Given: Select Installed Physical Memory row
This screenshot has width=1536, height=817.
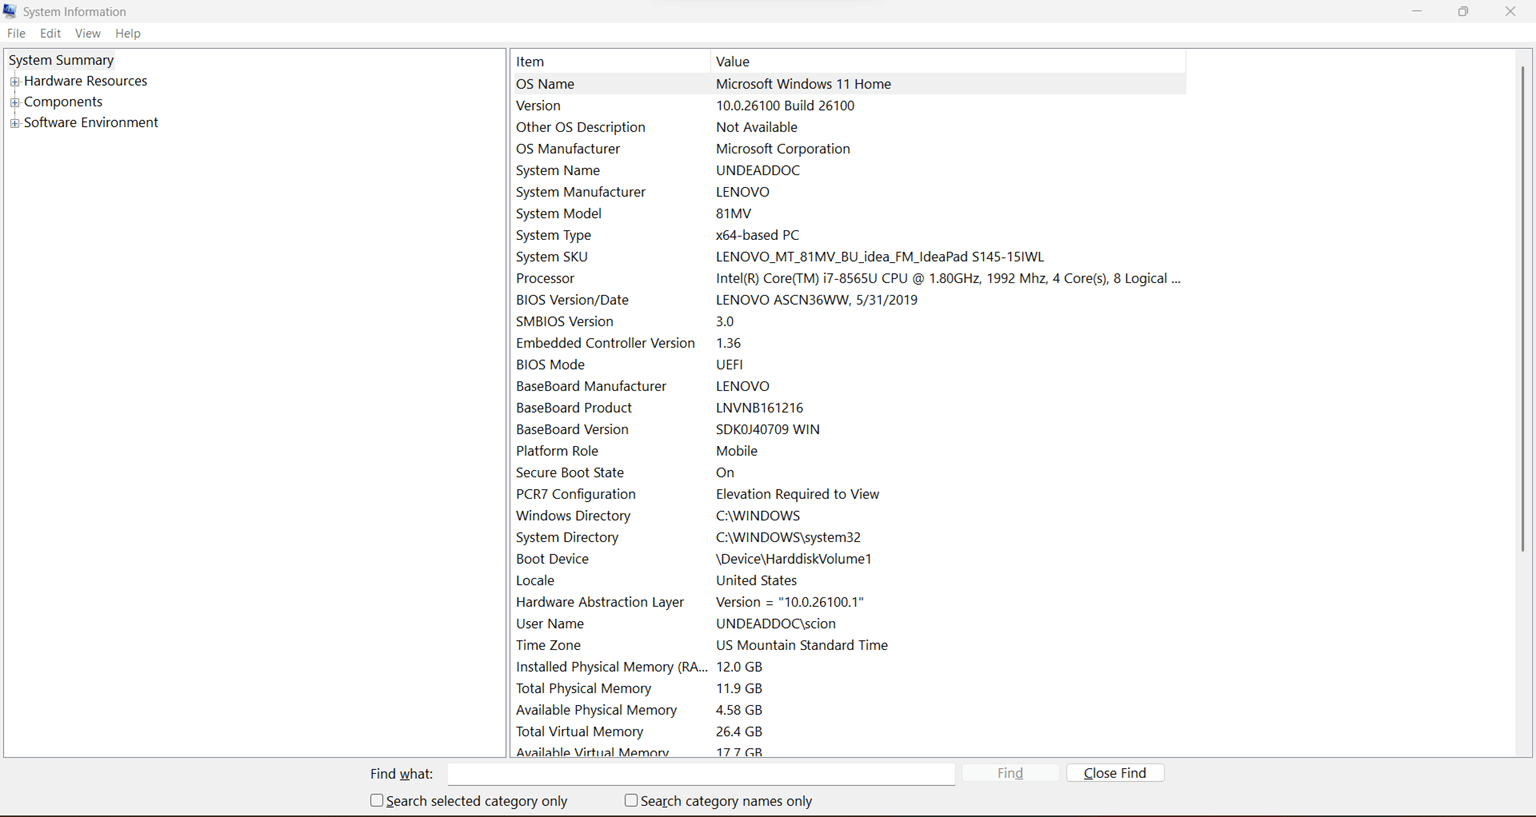Looking at the screenshot, I should coord(848,667).
